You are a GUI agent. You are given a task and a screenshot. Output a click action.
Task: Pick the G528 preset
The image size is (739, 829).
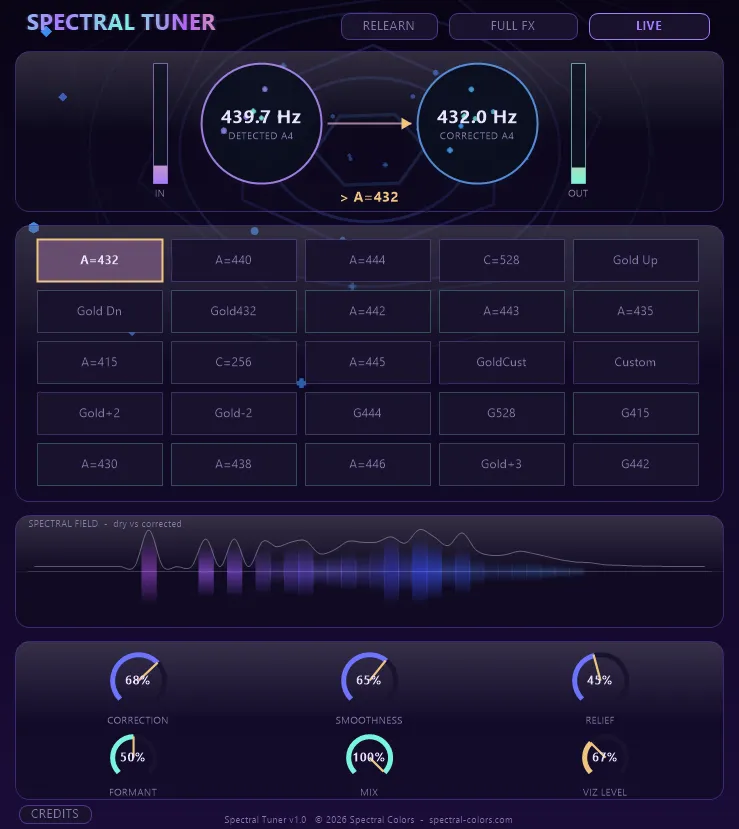(x=502, y=413)
